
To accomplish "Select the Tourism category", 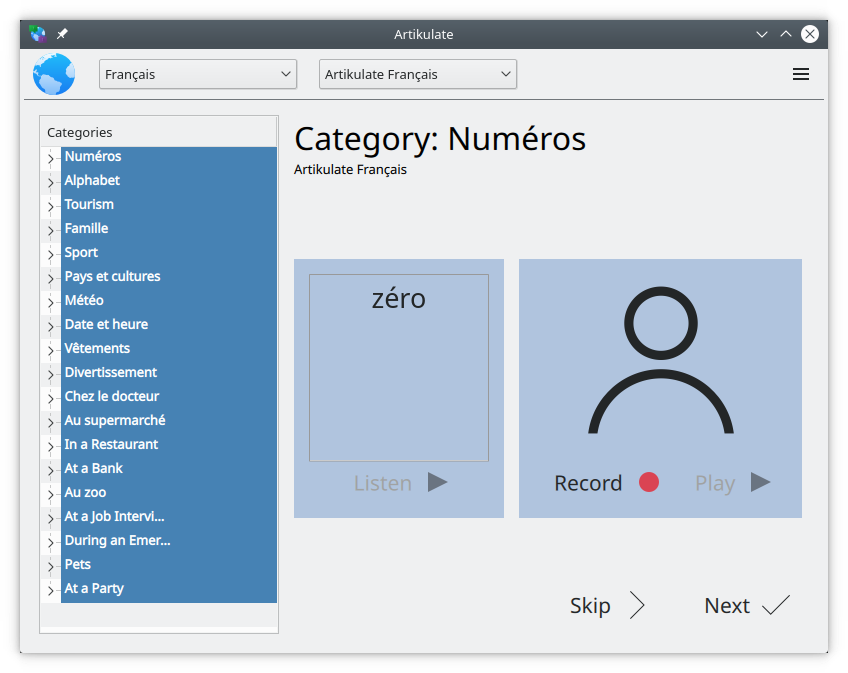I will (89, 204).
